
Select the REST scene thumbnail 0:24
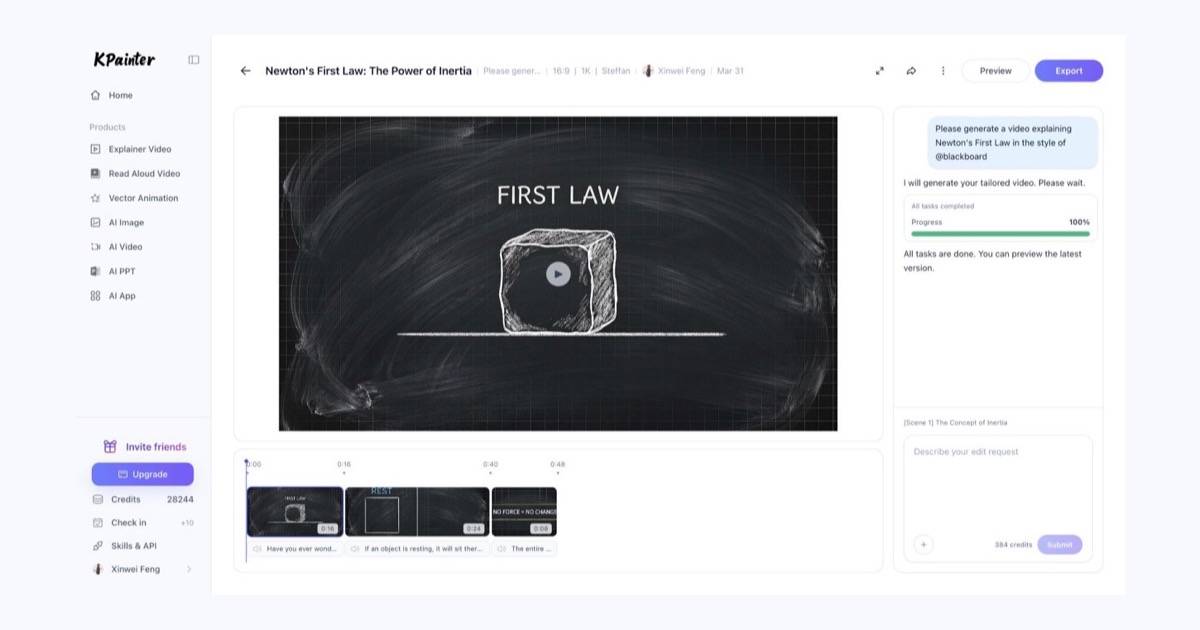(x=417, y=512)
